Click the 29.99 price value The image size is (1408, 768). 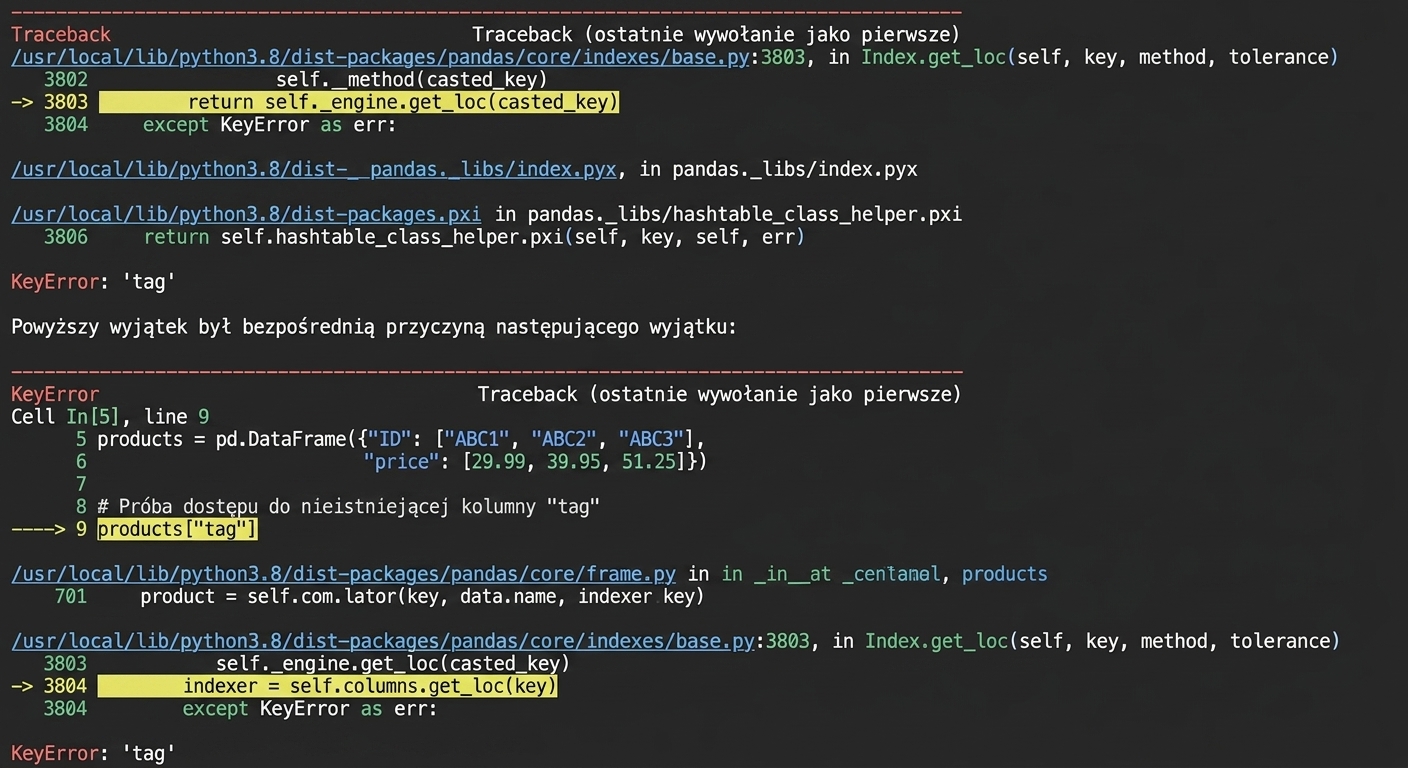point(497,462)
